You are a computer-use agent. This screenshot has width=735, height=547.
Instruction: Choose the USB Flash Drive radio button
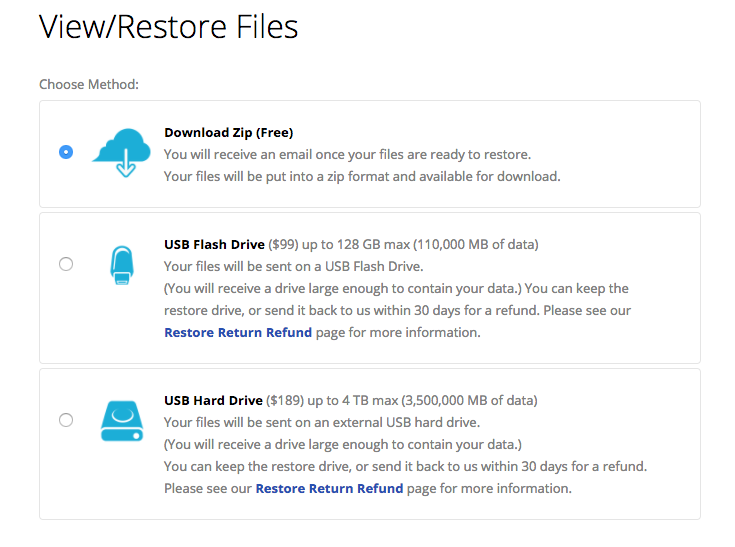point(66,264)
